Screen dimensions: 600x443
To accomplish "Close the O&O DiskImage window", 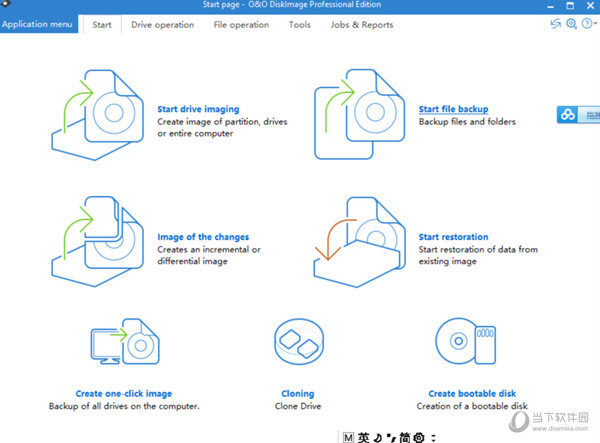I will (x=590, y=5).
